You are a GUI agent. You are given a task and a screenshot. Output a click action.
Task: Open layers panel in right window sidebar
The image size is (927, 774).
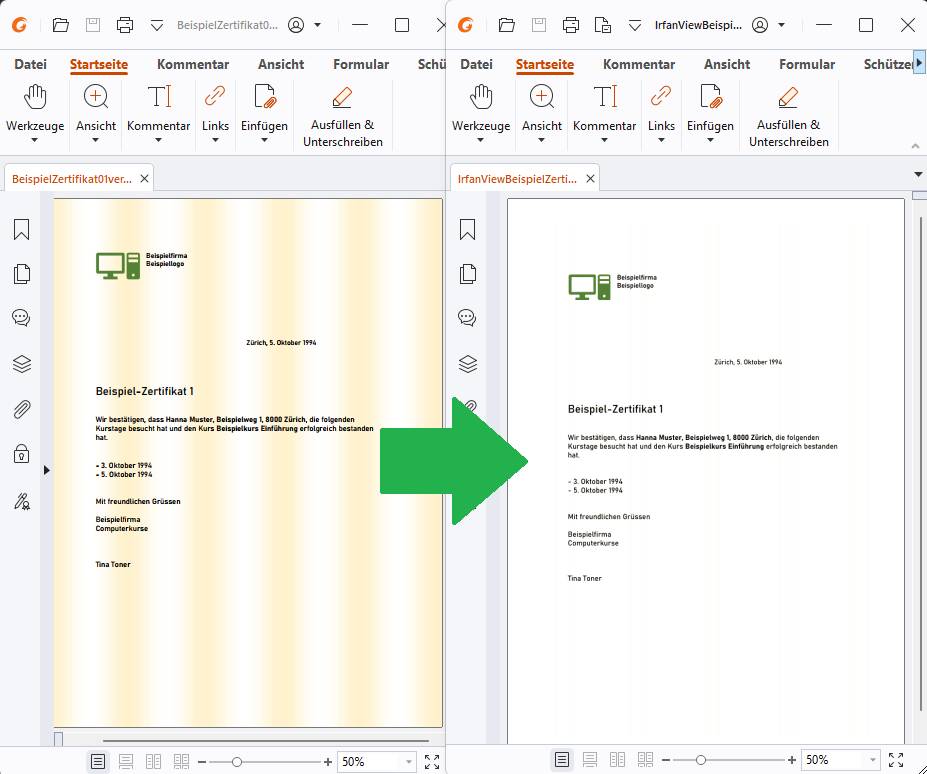(x=468, y=364)
